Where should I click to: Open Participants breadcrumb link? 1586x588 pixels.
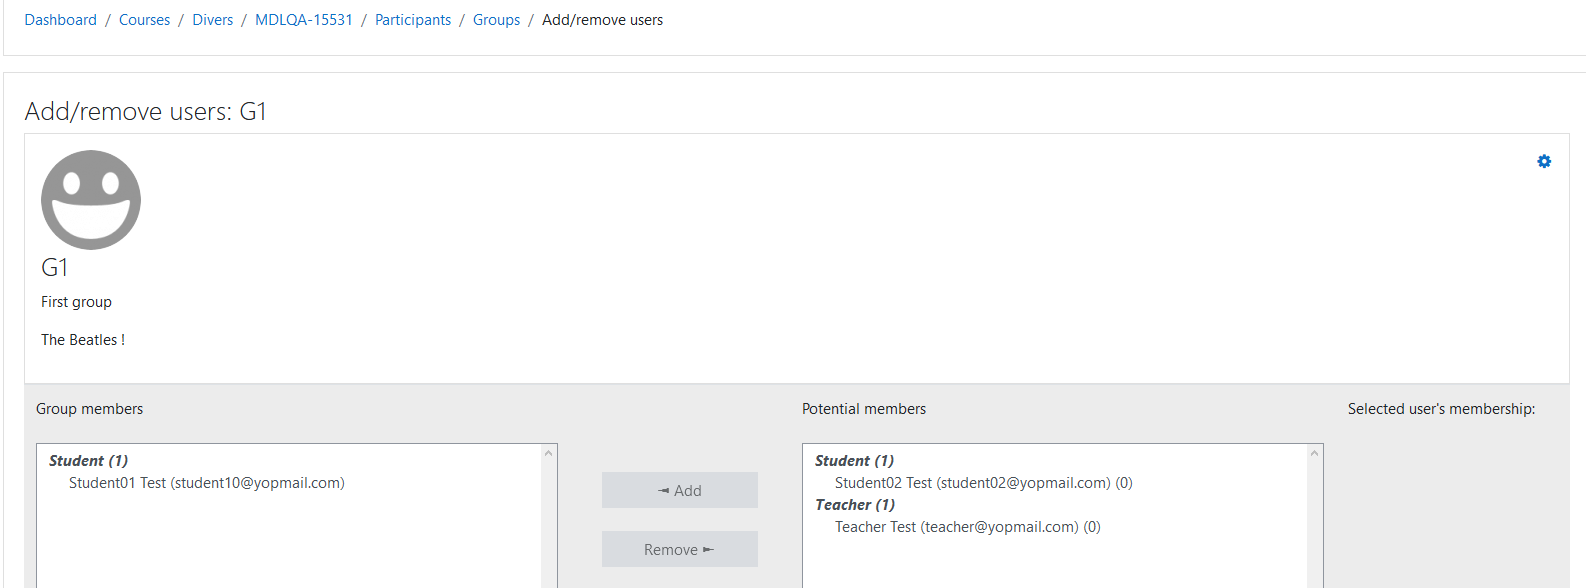413,20
